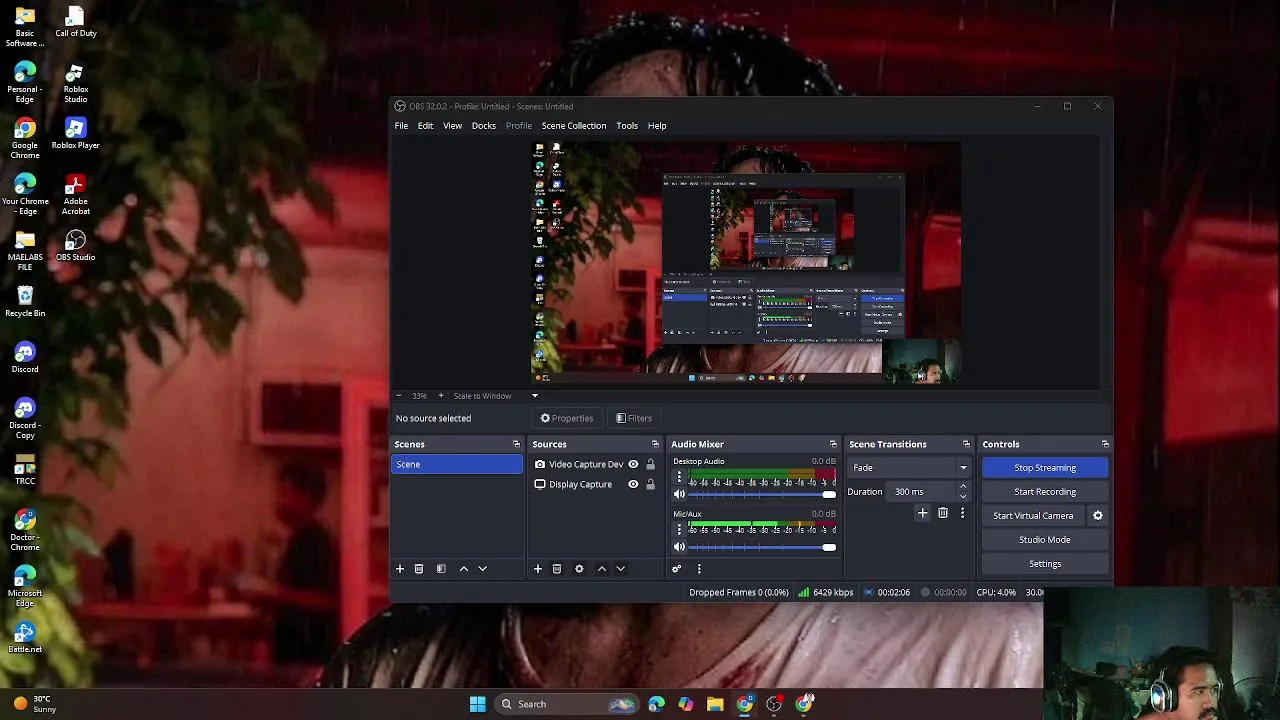Open source Properties button
This screenshot has width=1280, height=720.
click(567, 418)
